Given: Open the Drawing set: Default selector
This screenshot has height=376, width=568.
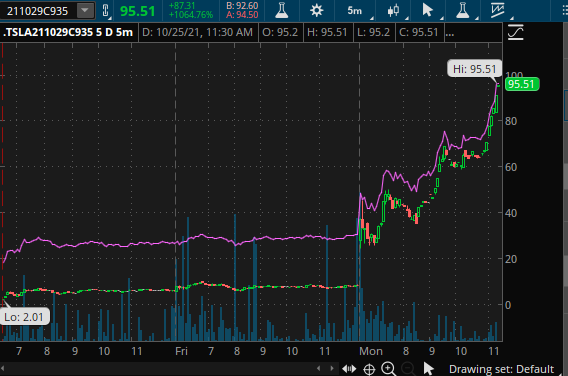Looking at the screenshot, I should (x=501, y=369).
